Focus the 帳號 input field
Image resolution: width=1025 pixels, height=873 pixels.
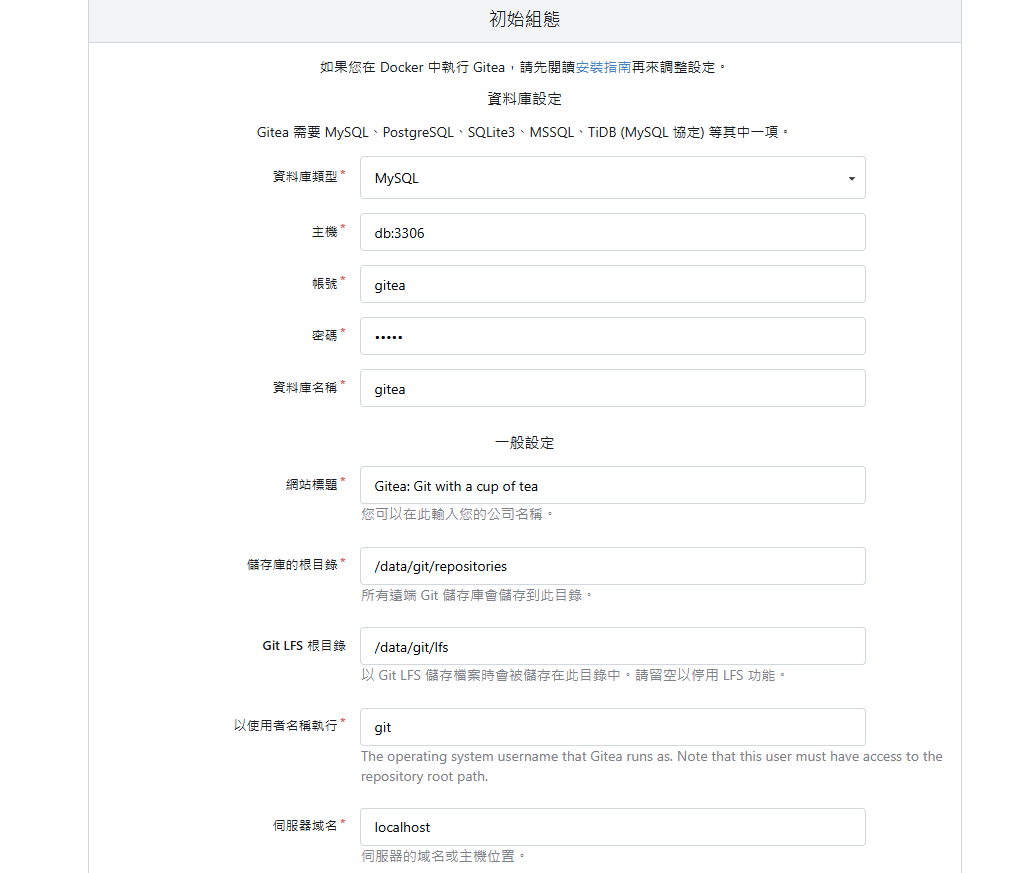coord(612,284)
